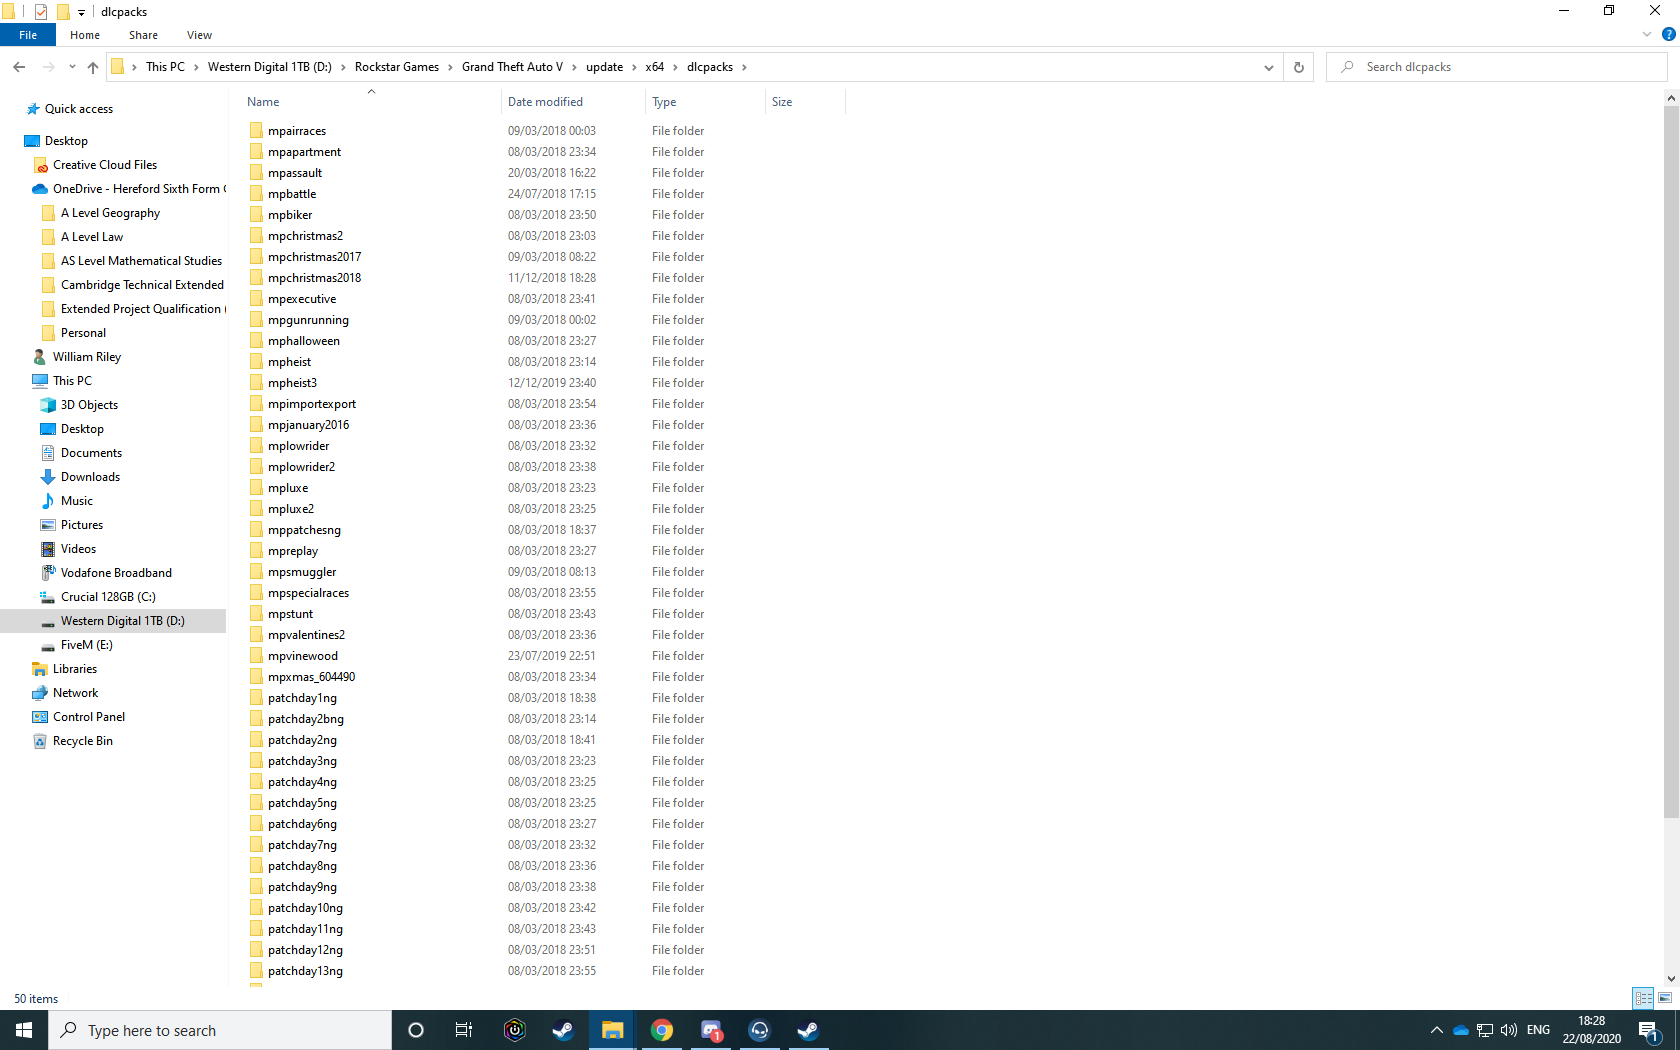
Task: Open A Level Geography folder
Action: [x=110, y=213]
